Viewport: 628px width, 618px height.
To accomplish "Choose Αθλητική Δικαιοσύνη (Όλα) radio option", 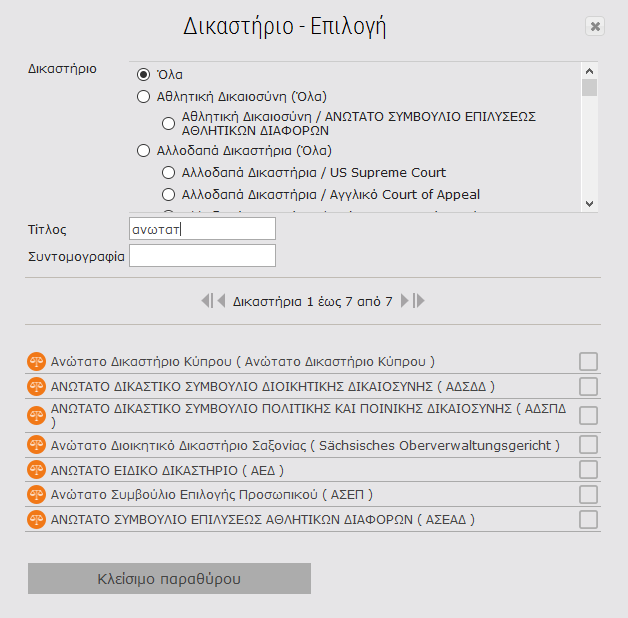I will pyautogui.click(x=143, y=97).
